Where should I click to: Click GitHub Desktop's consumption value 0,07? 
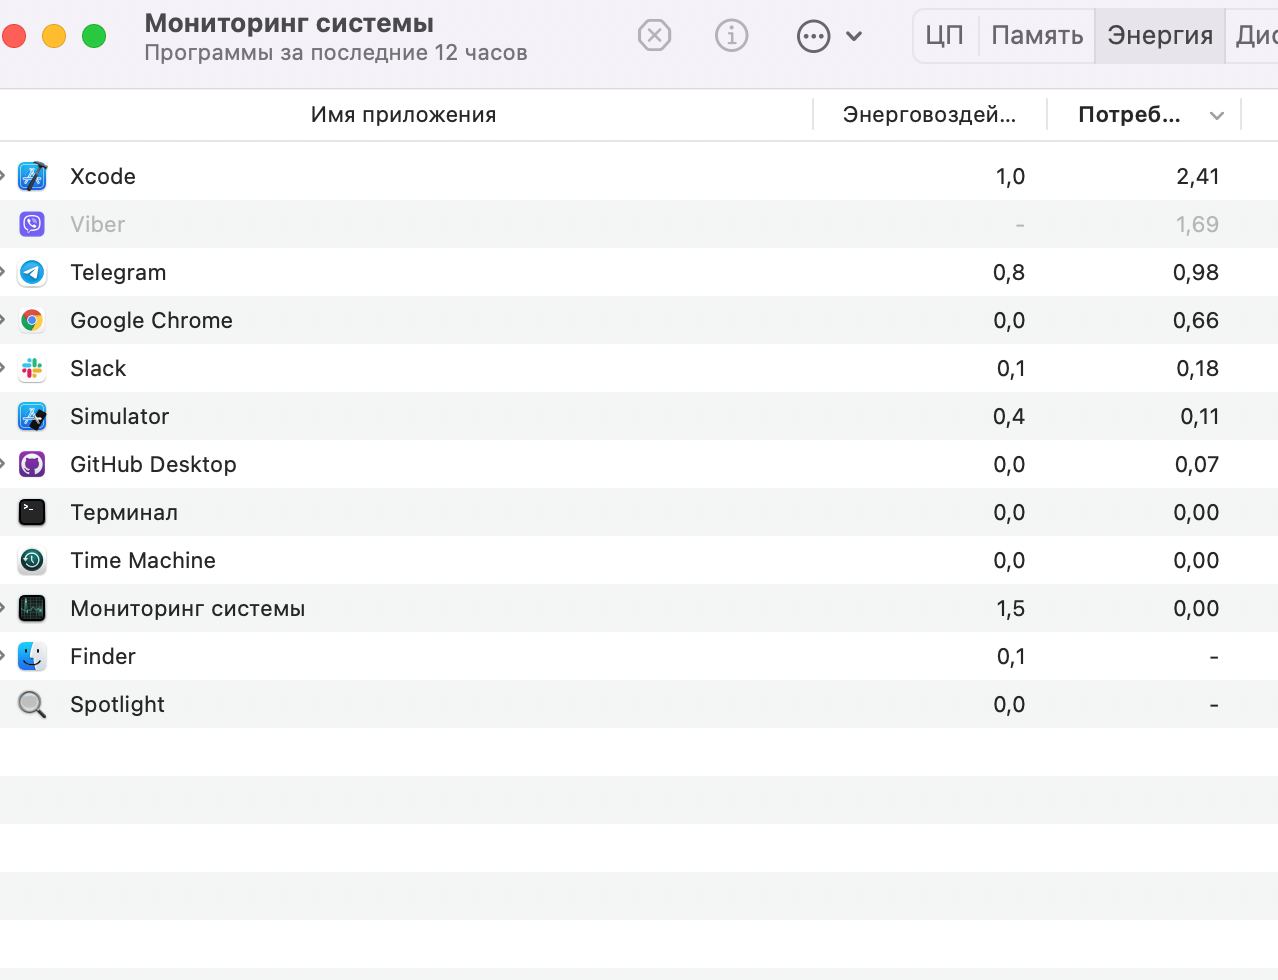(1196, 464)
